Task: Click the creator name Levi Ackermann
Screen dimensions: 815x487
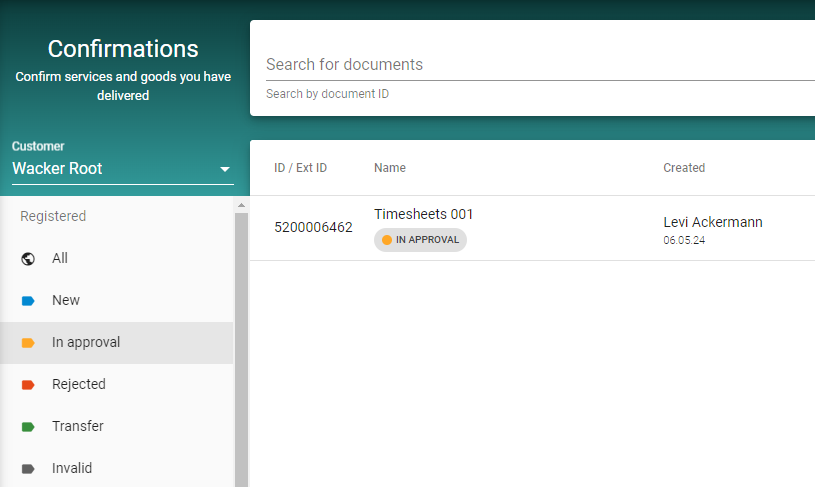Action: (x=712, y=222)
